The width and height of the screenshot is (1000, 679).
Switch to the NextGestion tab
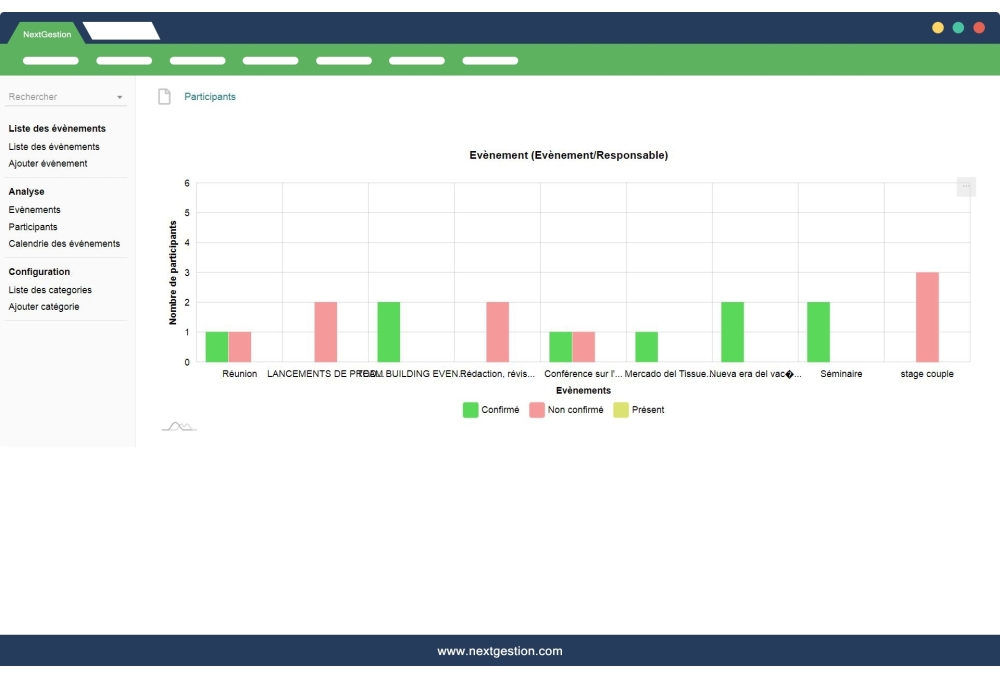click(47, 34)
